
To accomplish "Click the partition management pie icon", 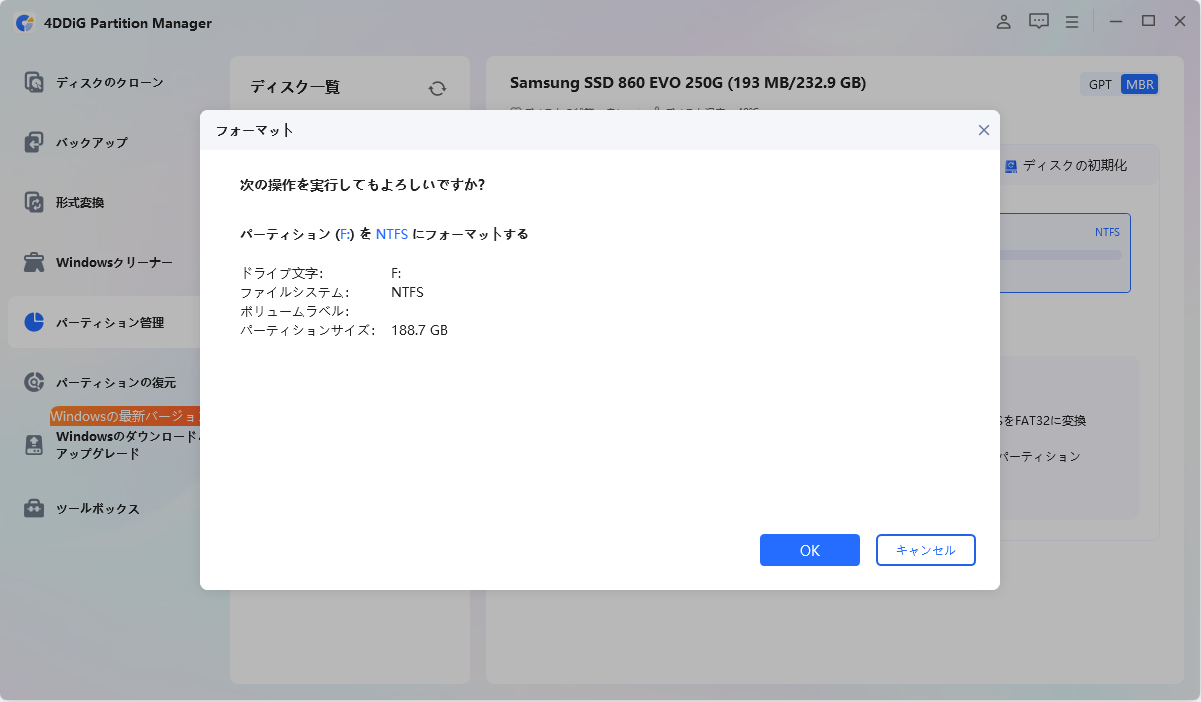I will (35, 322).
